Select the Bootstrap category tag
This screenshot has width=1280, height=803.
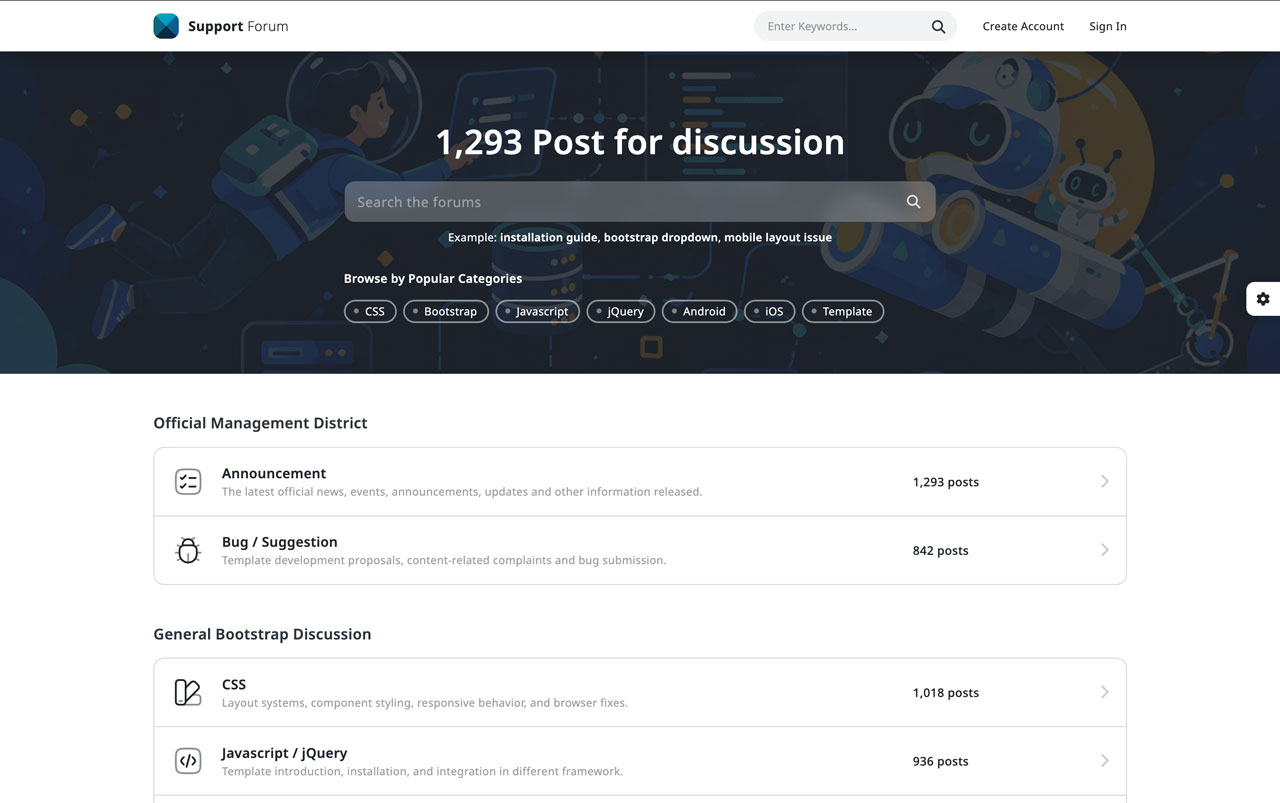pos(446,312)
